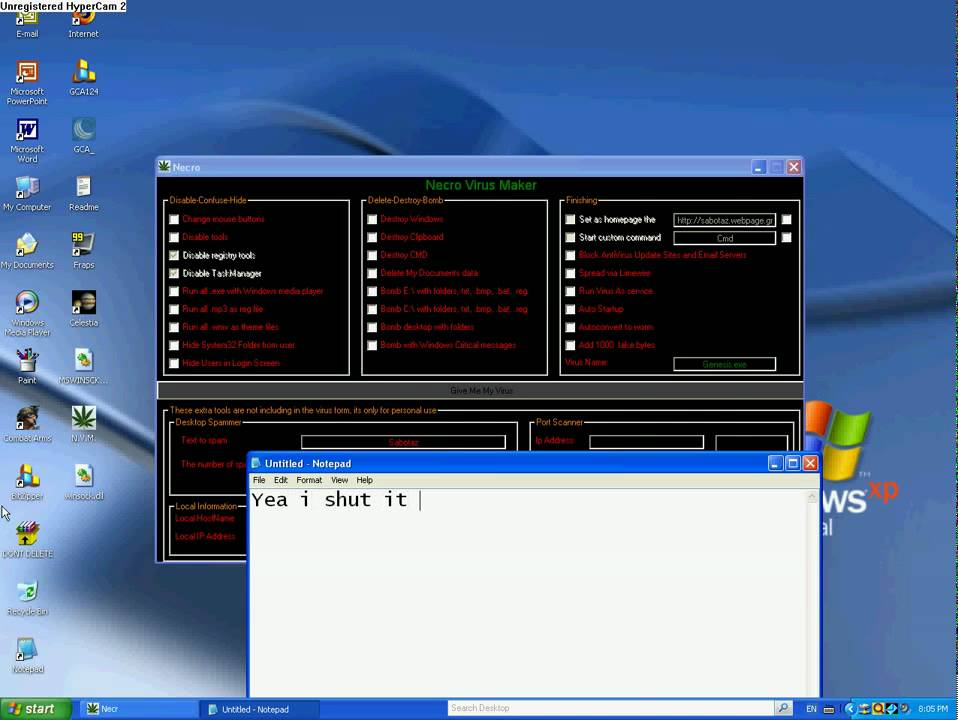This screenshot has width=958, height=720.
Task: Open the Paint desktop icon
Action: 27,366
